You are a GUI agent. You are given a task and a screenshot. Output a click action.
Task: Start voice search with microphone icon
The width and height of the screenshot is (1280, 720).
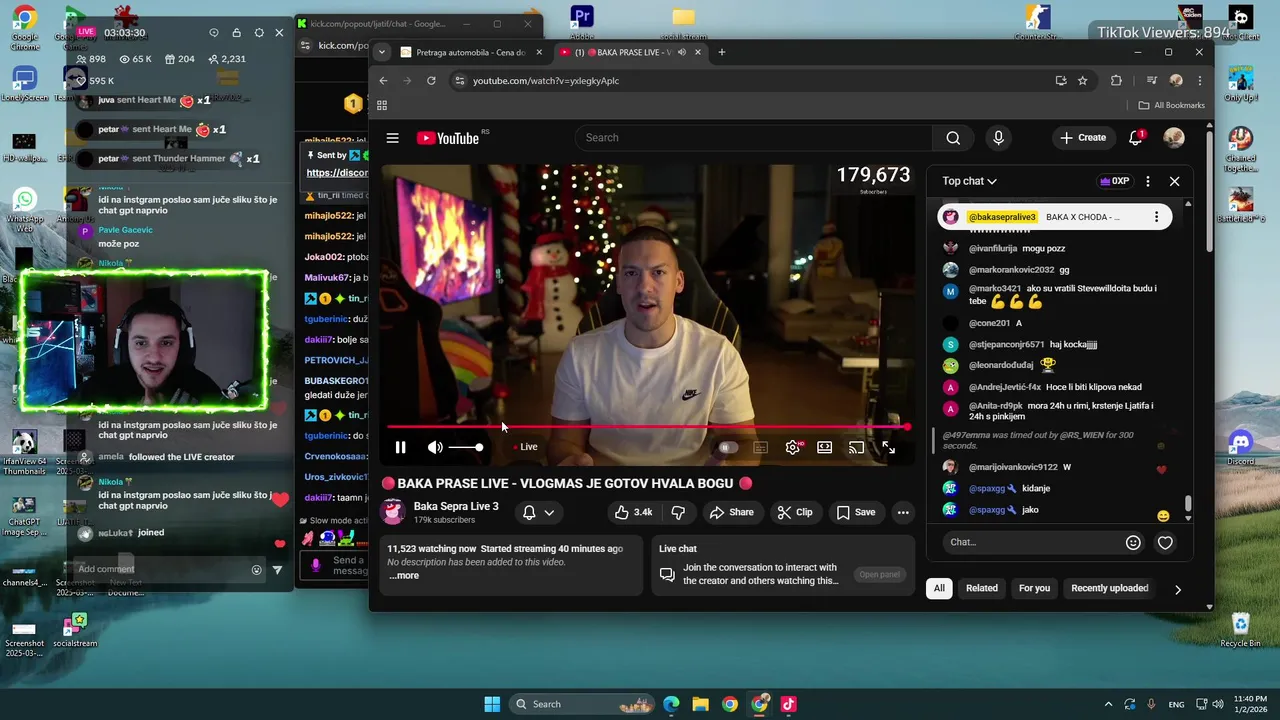click(998, 138)
